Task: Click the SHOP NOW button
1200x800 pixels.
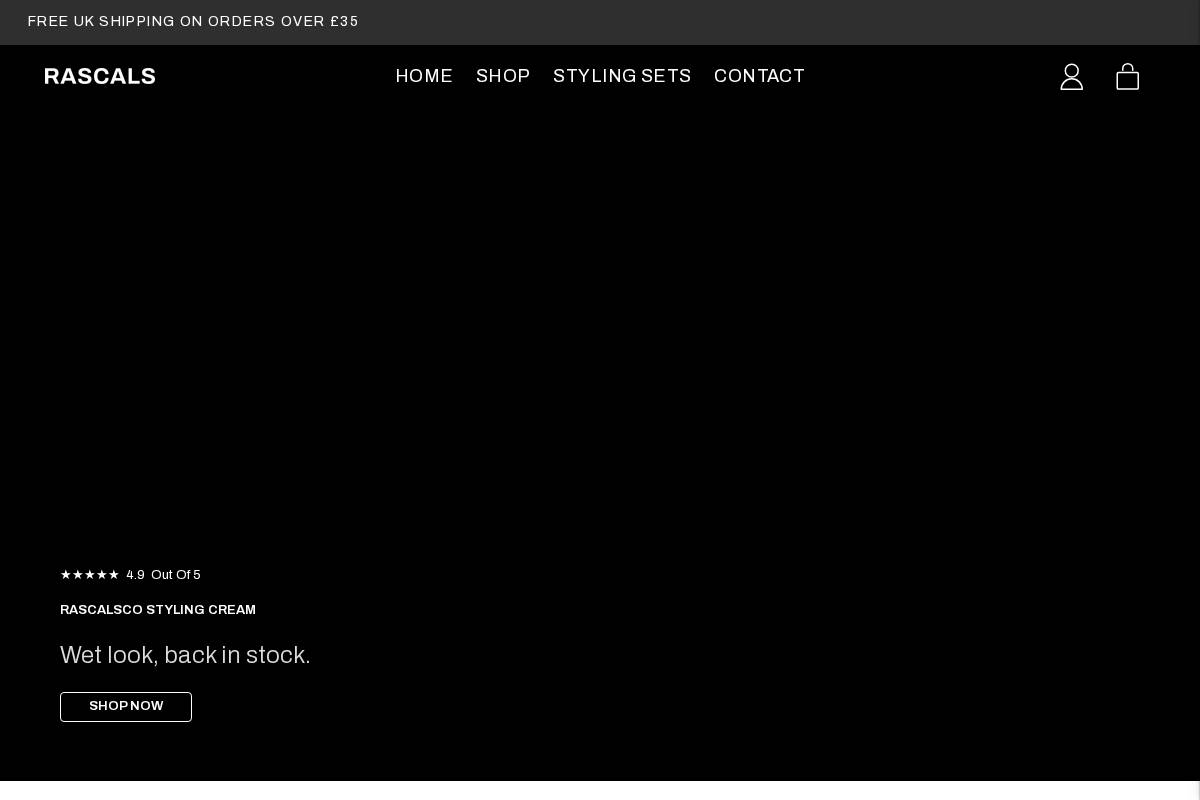Action: pyautogui.click(x=126, y=707)
